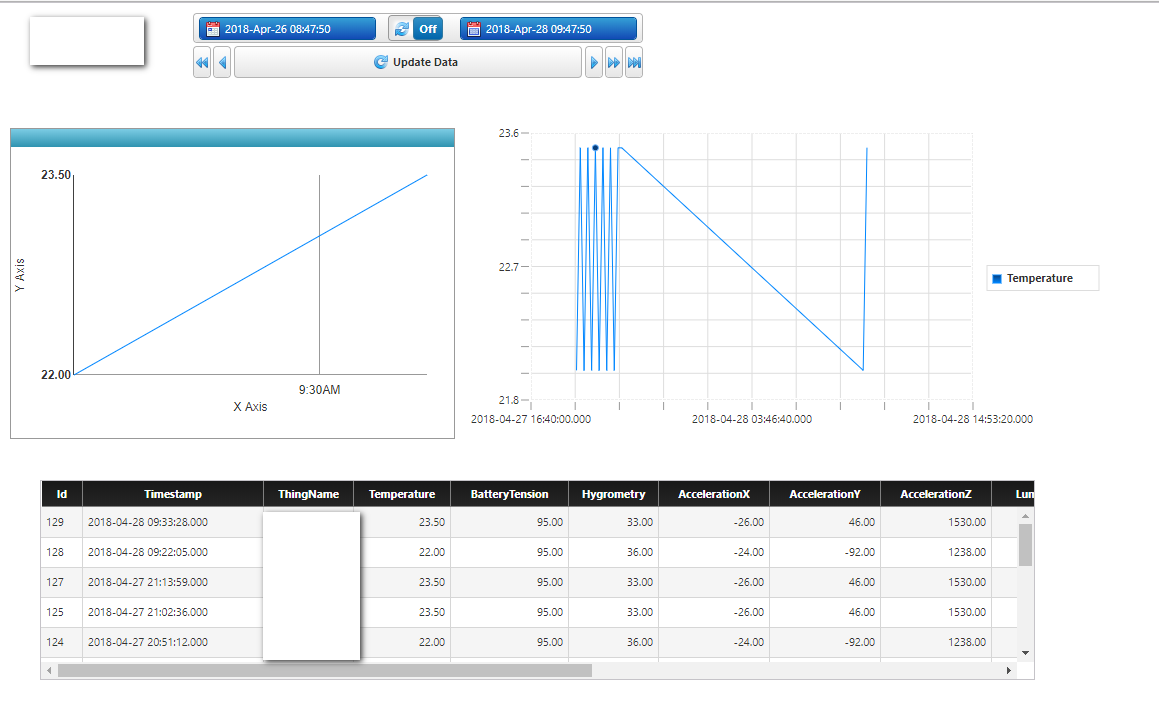Click timestamp 2018-04-28 09:33:28.000
This screenshot has width=1159, height=701.
coord(148,522)
